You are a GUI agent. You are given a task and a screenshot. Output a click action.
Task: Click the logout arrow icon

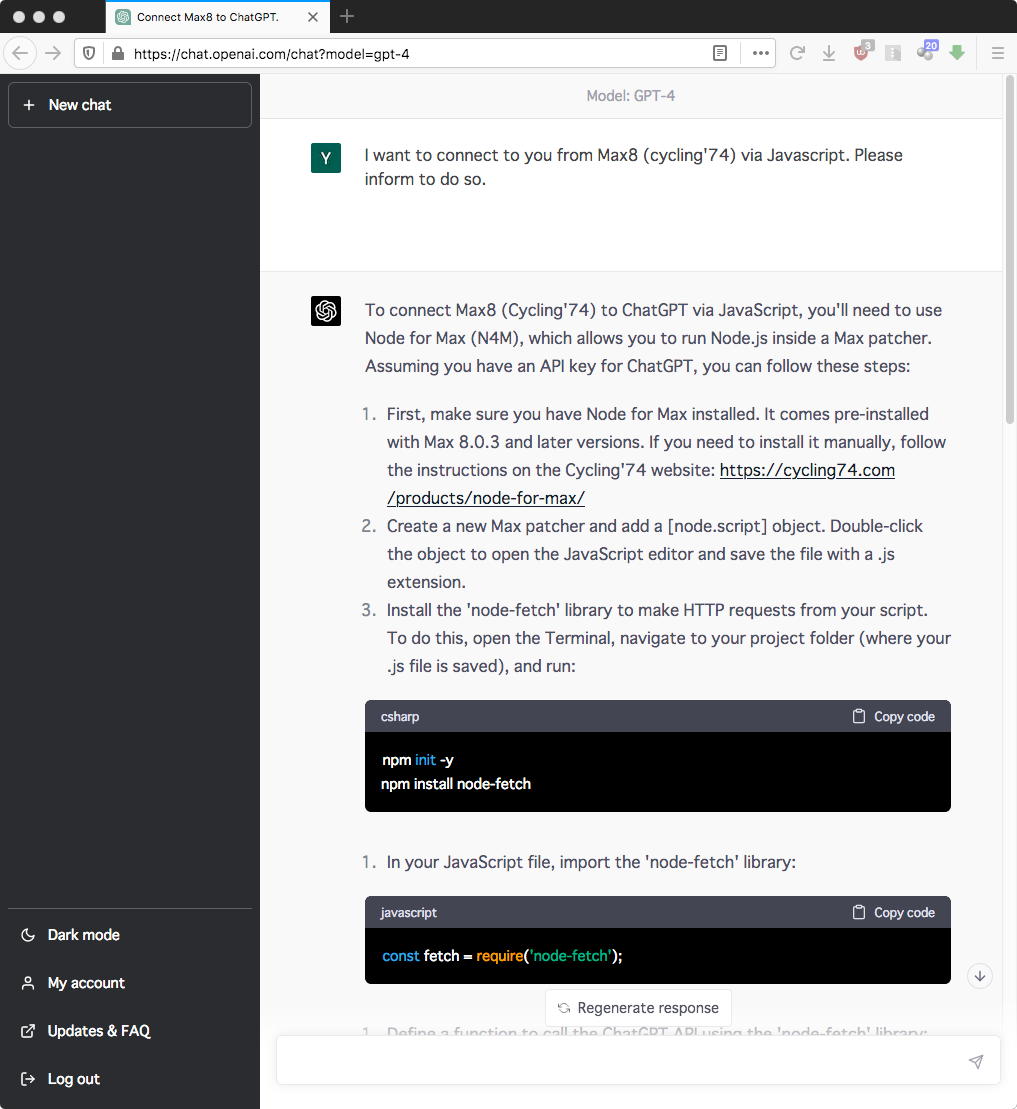coord(28,1079)
